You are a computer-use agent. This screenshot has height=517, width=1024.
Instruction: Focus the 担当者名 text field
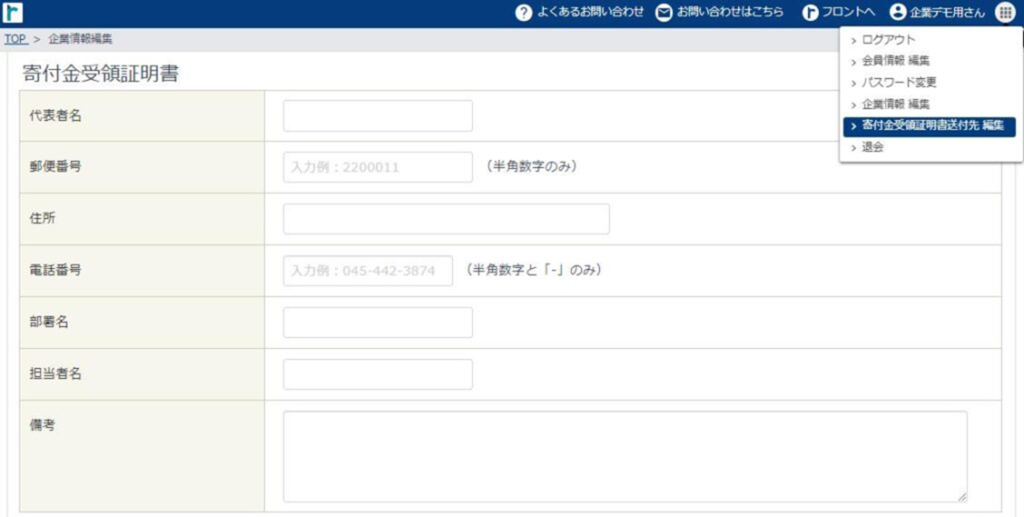point(377,374)
